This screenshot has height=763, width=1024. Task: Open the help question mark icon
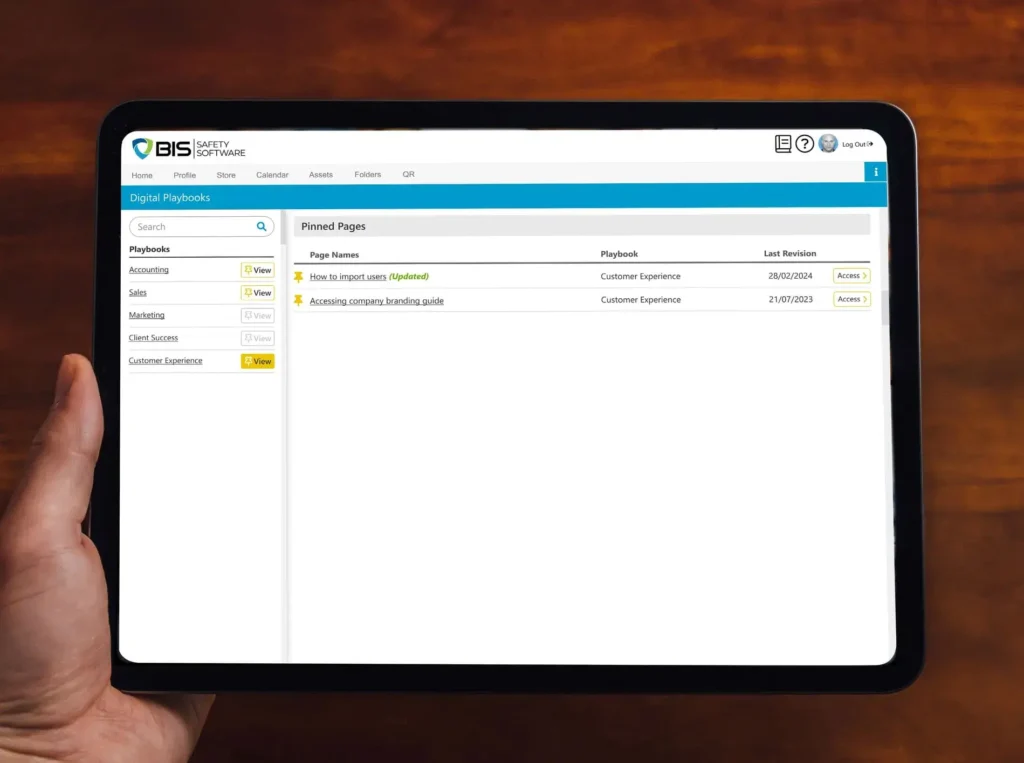[x=804, y=144]
